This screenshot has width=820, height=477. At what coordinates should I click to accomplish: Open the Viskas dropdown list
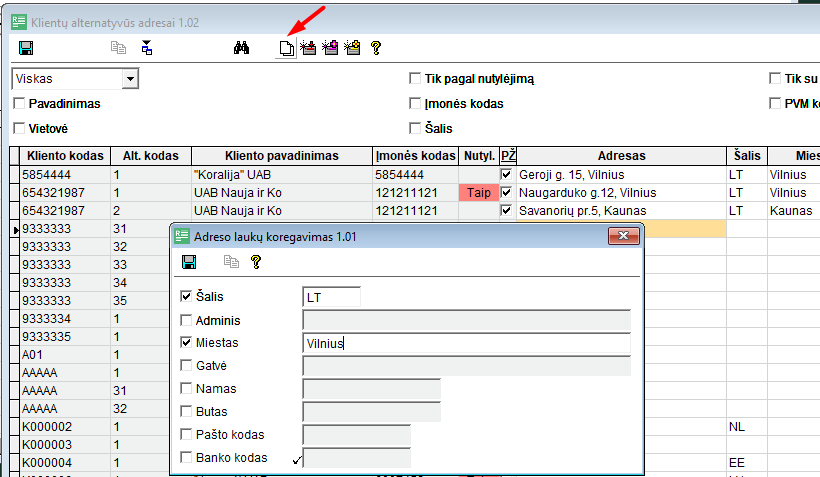point(130,79)
